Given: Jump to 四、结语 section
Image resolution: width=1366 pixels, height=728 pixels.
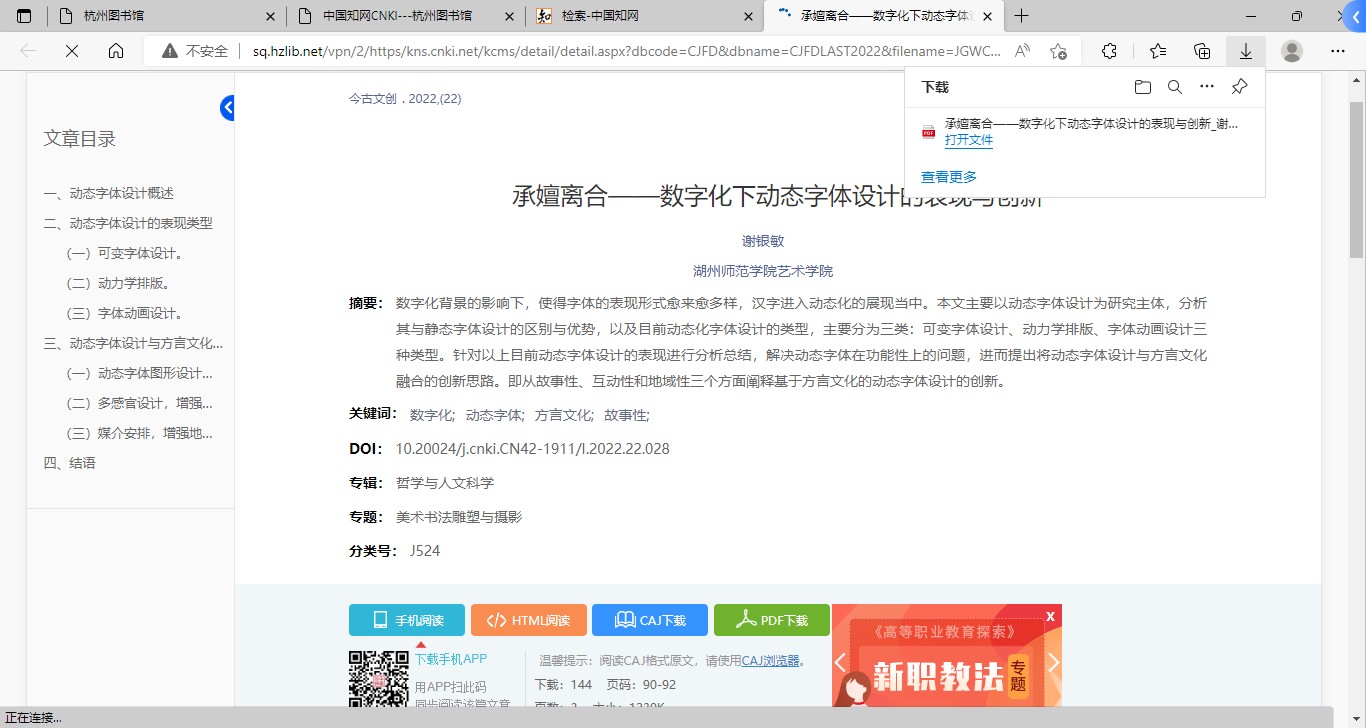Looking at the screenshot, I should click(x=70, y=463).
